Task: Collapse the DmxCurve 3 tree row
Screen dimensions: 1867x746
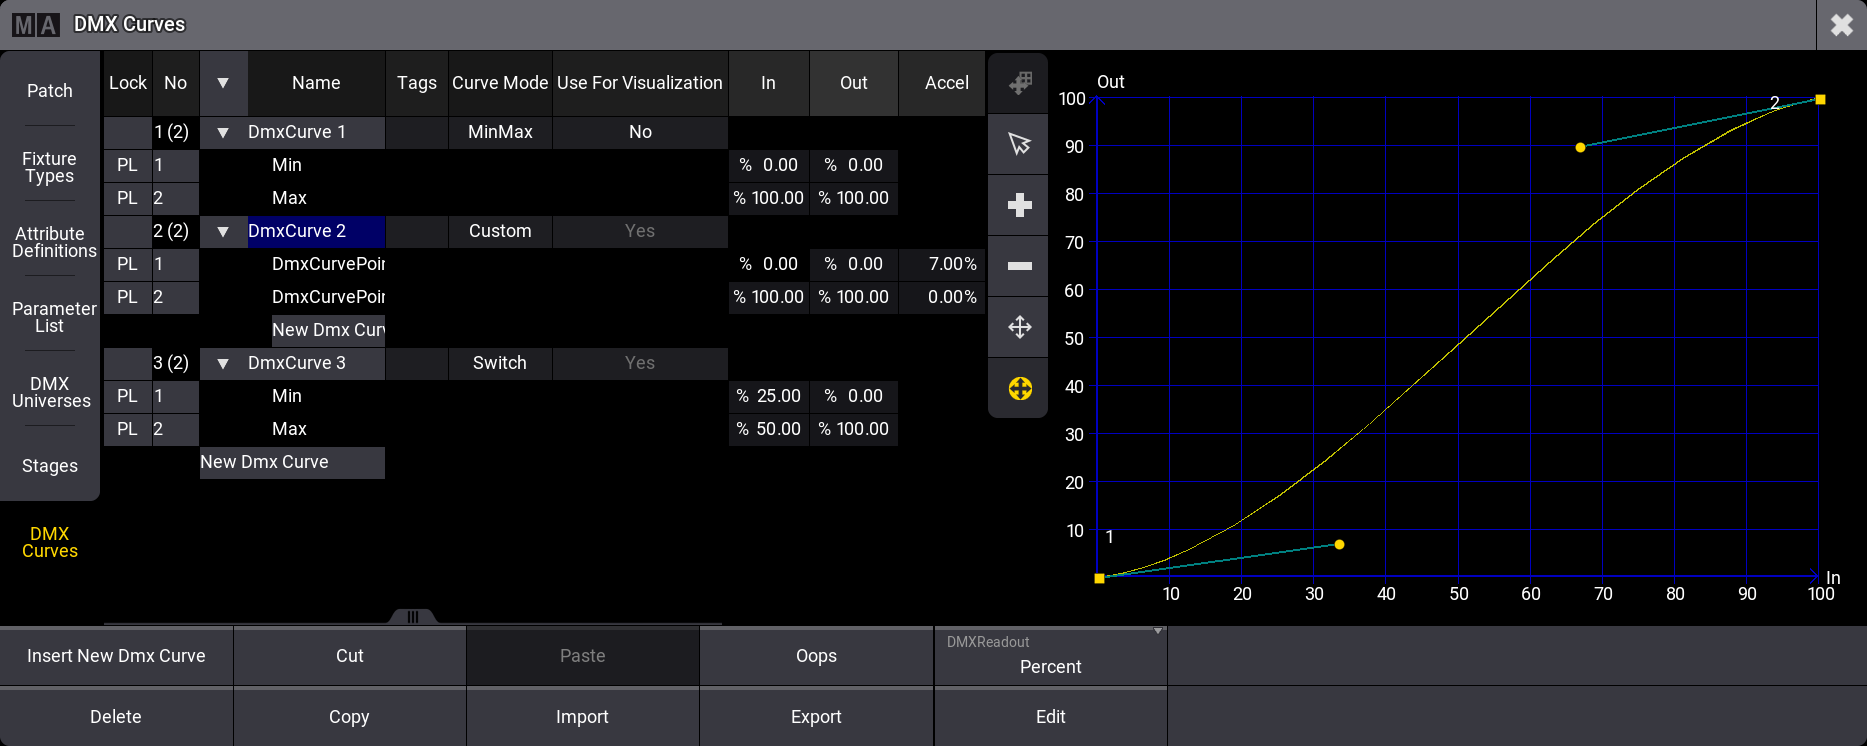Action: [x=223, y=363]
